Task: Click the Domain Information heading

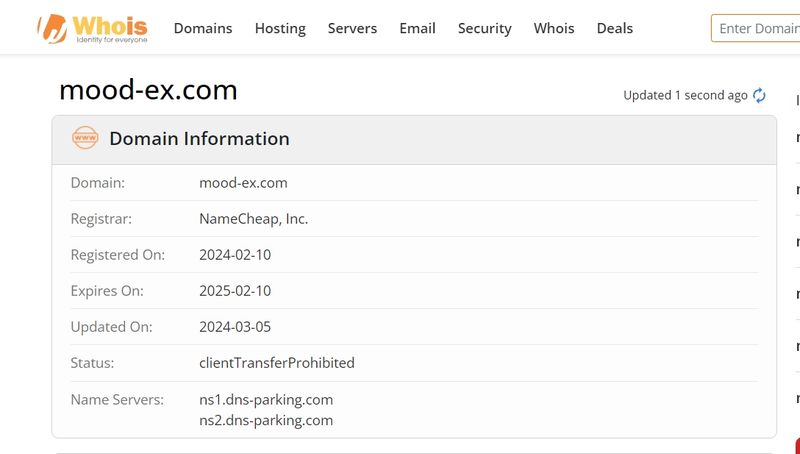Action: tap(199, 139)
